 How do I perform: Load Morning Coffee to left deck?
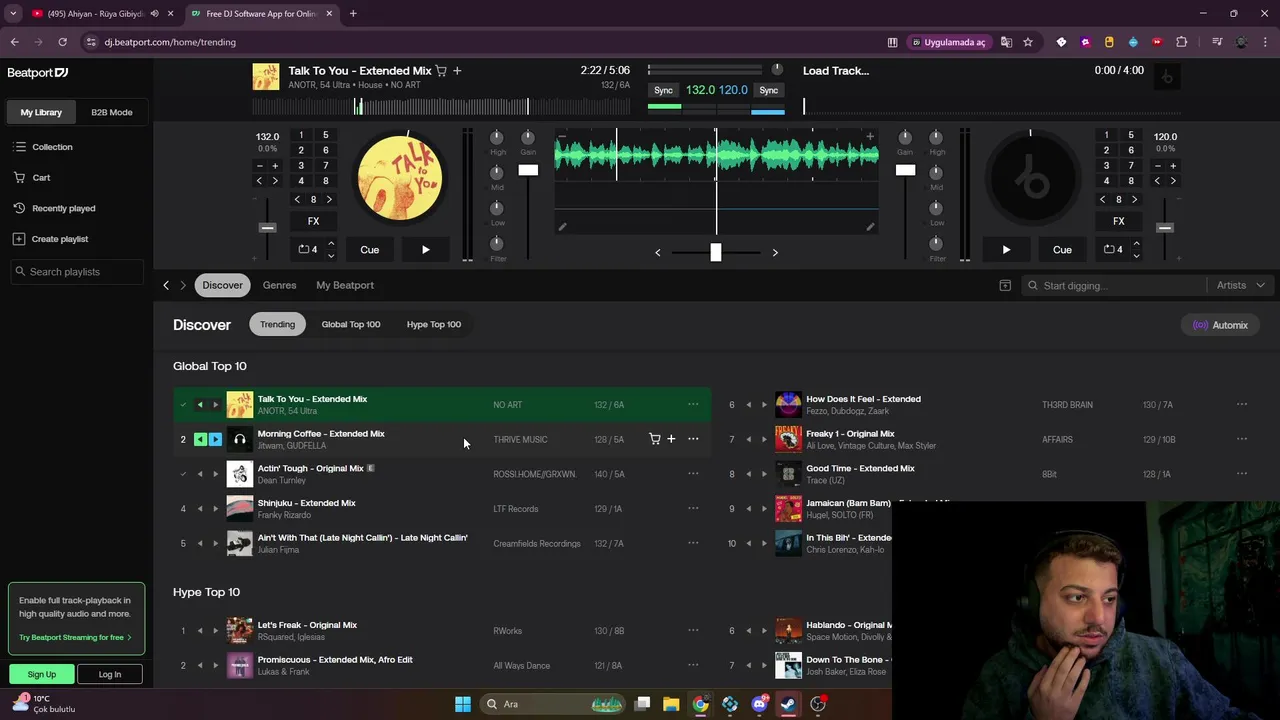pyautogui.click(x=200, y=439)
